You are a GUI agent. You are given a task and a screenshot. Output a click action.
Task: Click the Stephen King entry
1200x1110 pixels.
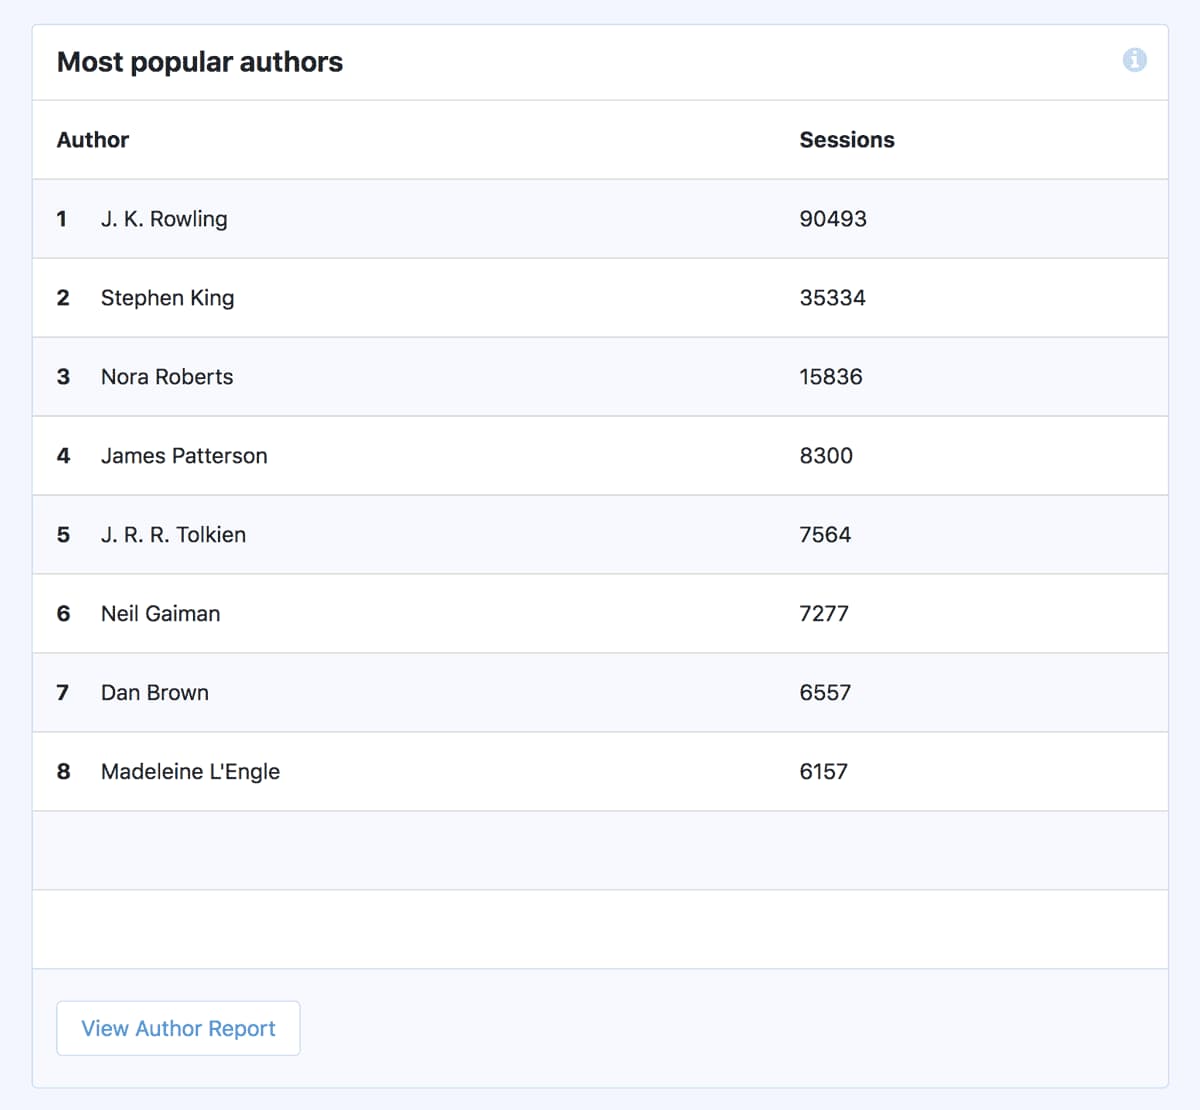167,297
